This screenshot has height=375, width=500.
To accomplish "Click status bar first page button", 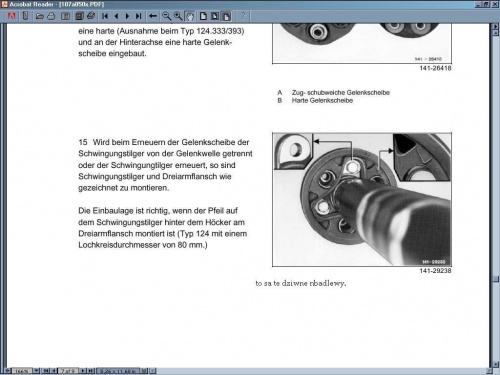I will click(46, 371).
